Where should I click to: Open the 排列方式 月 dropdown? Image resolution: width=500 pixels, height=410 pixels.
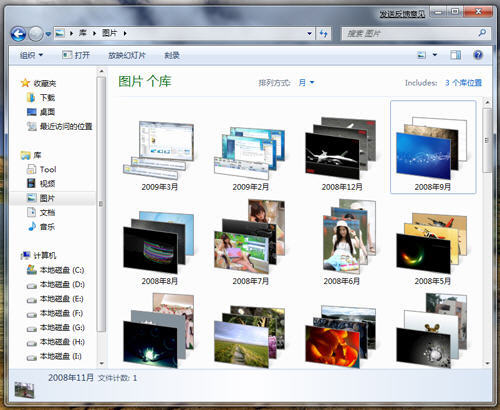[306, 82]
